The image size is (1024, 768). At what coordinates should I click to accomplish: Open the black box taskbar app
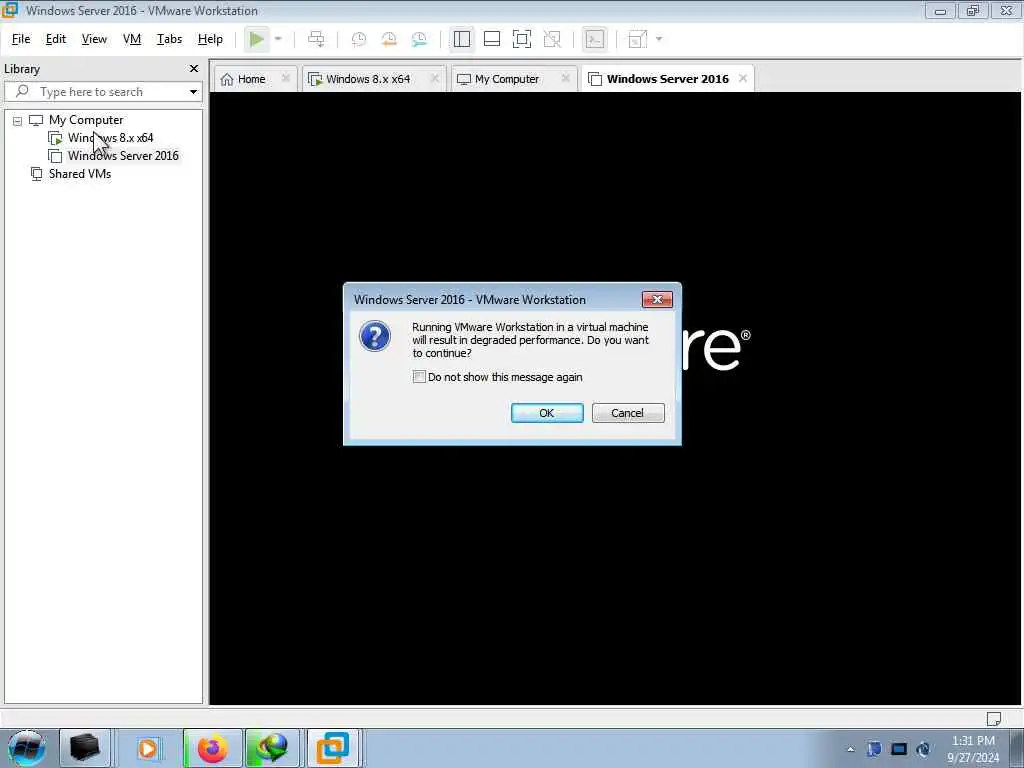point(84,748)
